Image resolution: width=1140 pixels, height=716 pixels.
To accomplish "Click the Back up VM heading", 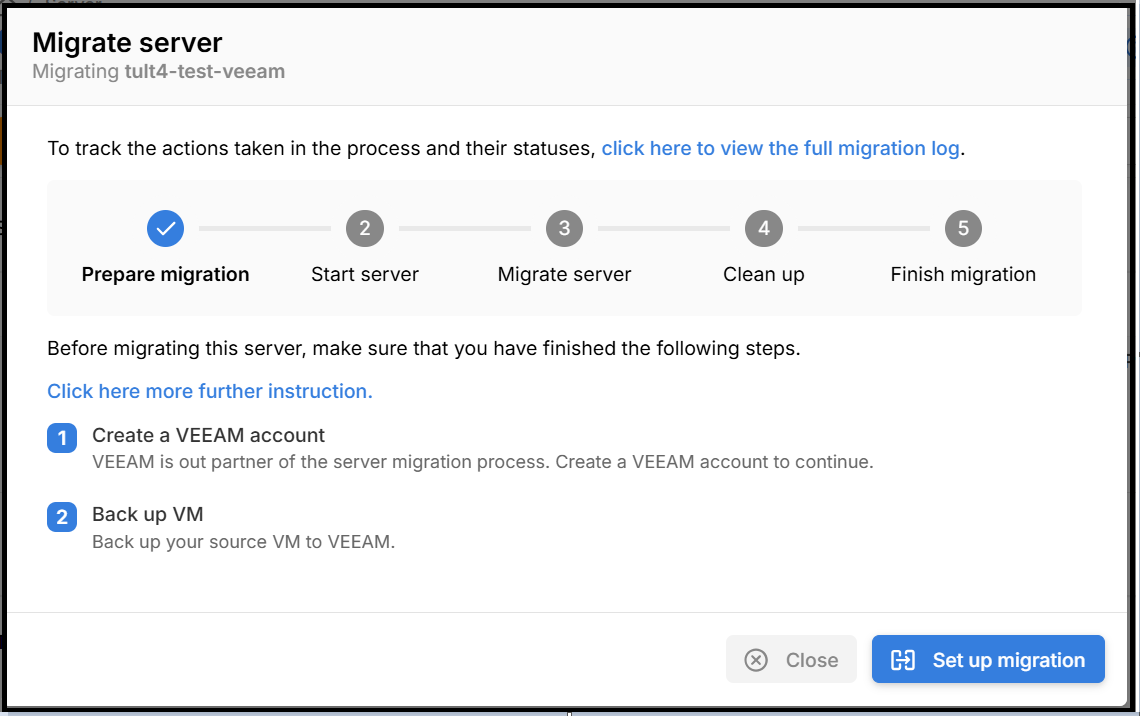I will pyautogui.click(x=148, y=514).
